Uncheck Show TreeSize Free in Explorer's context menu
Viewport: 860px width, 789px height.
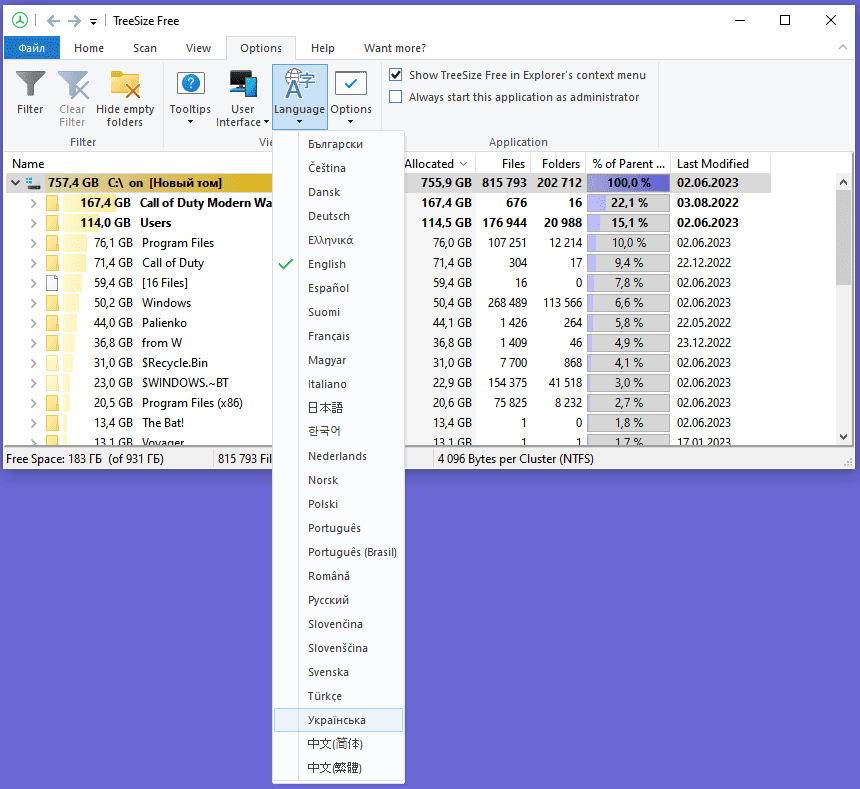click(396, 75)
